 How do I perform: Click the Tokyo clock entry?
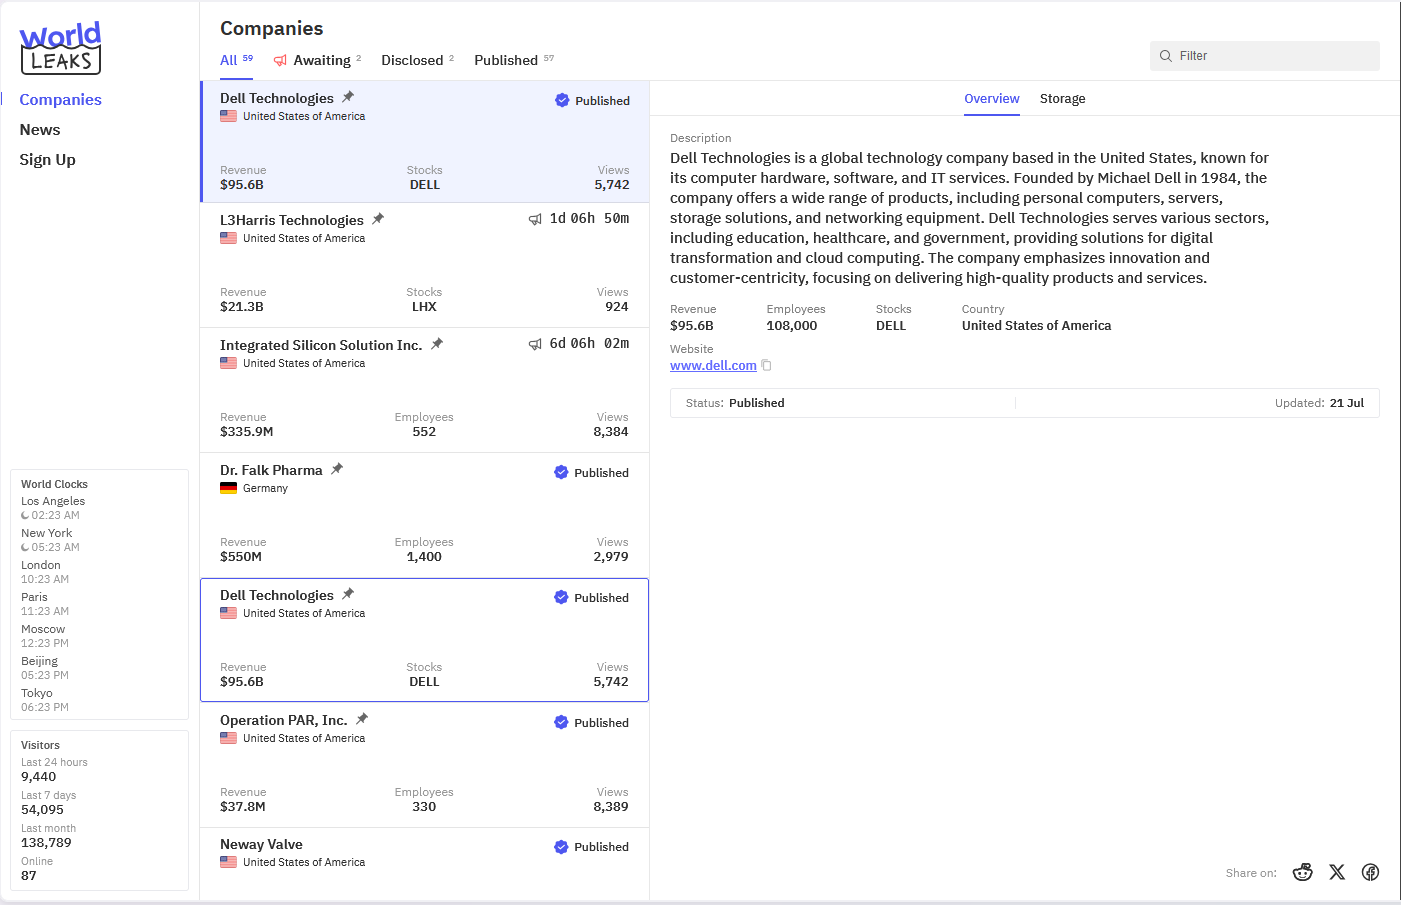point(45,700)
